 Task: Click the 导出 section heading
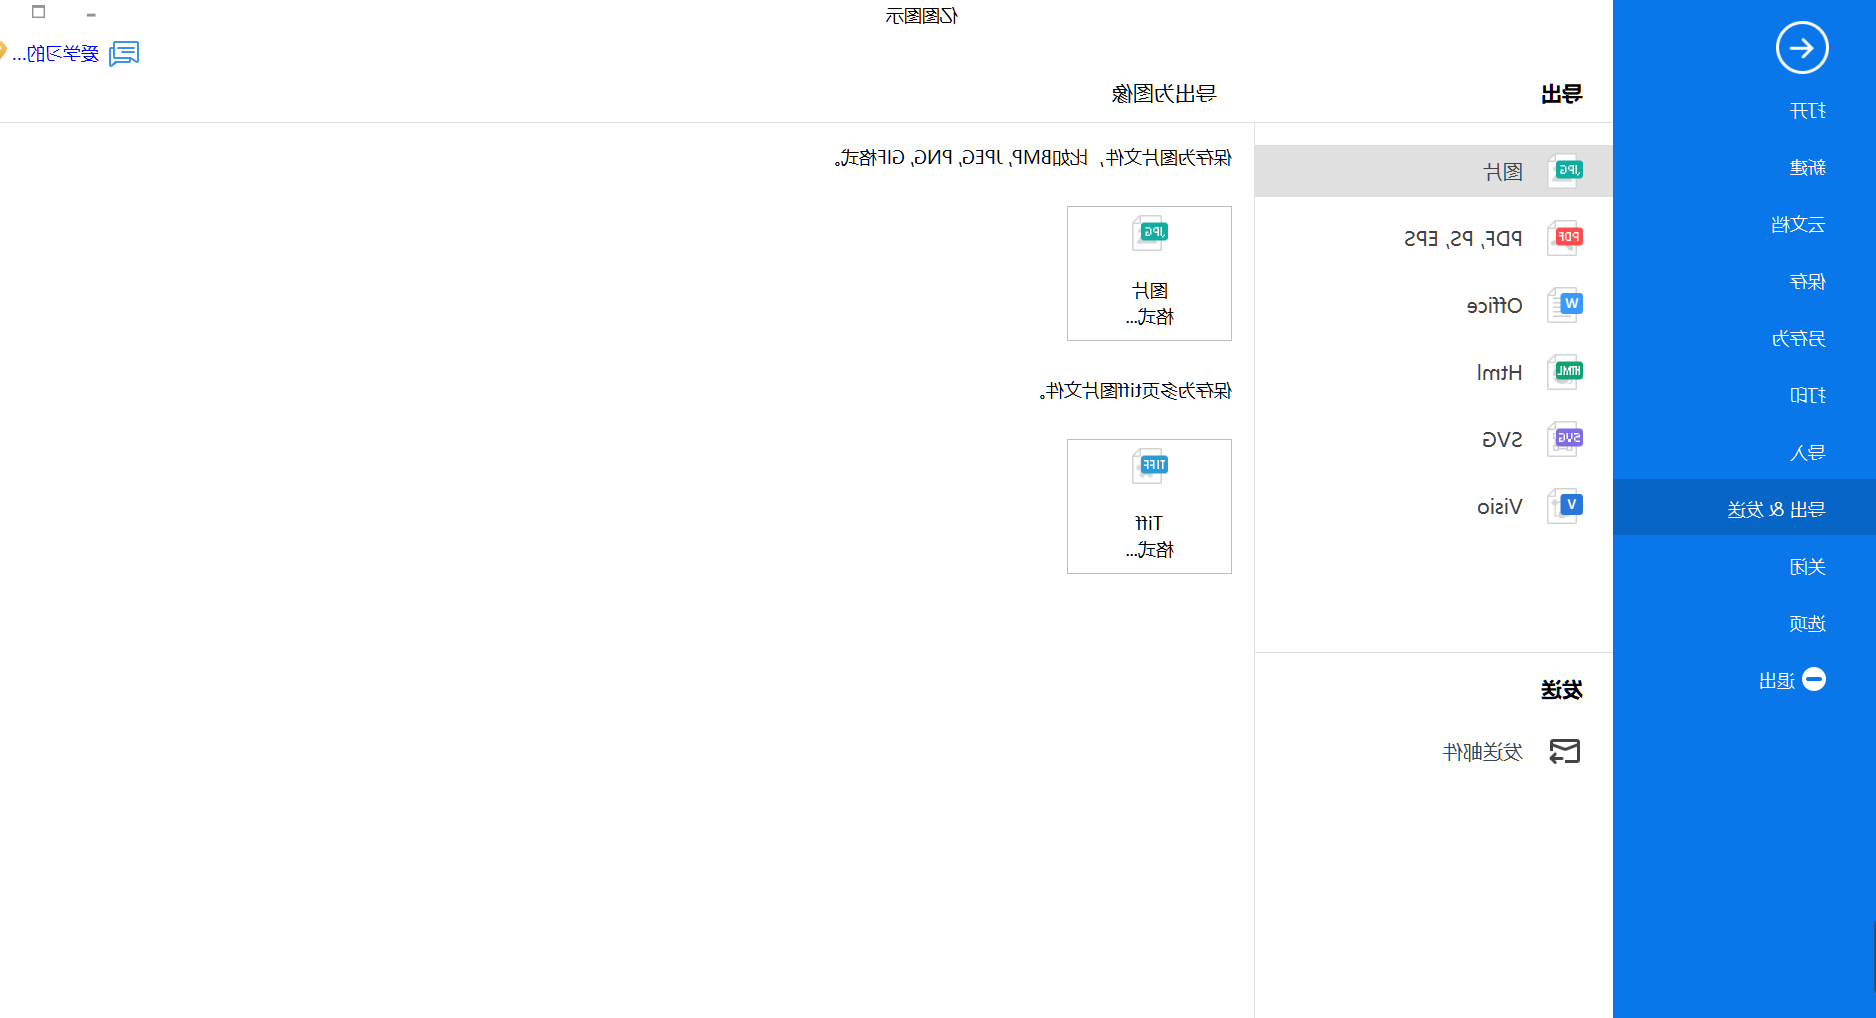[1561, 94]
